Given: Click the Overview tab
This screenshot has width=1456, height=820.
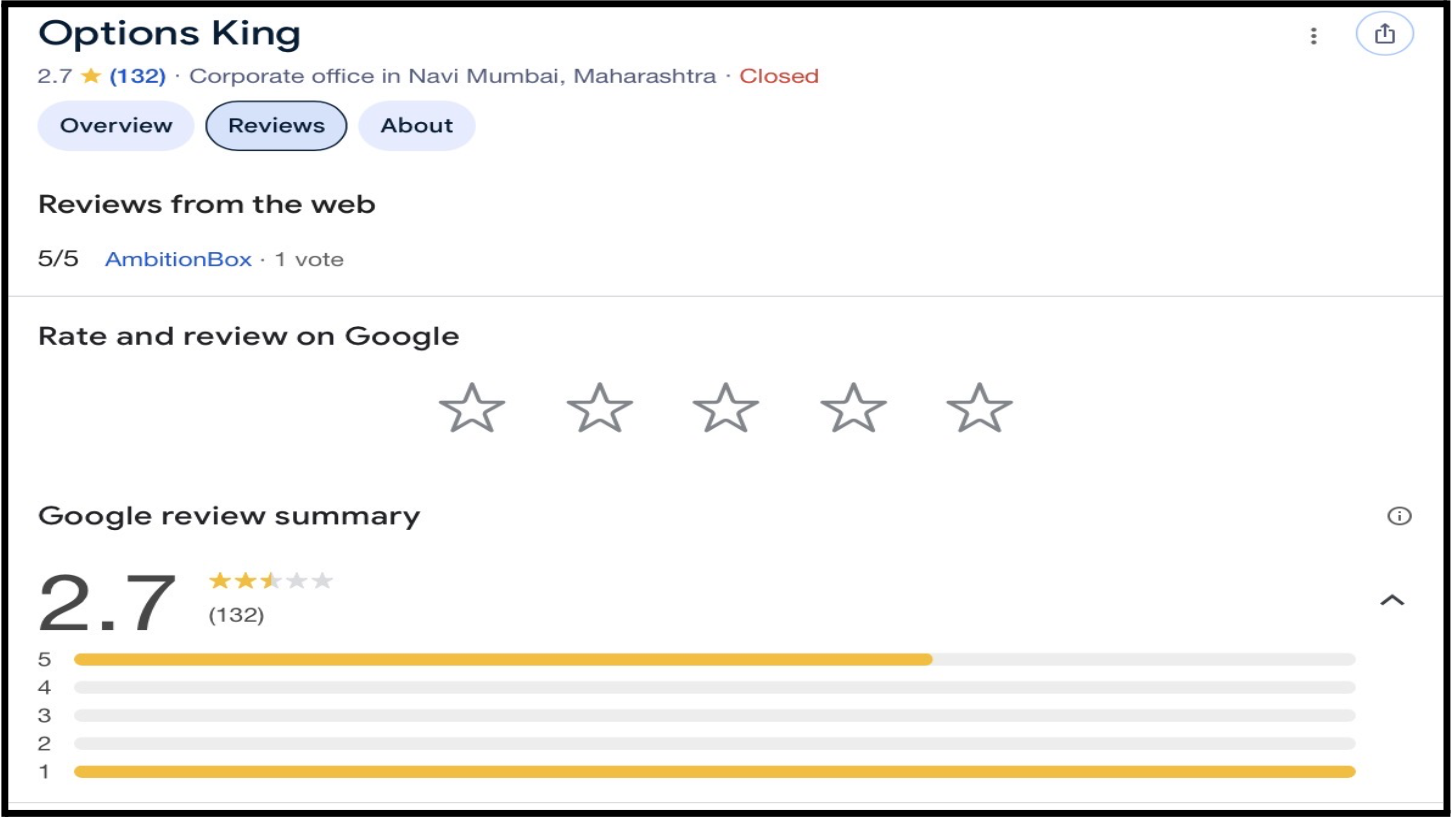Looking at the screenshot, I should click(x=115, y=125).
